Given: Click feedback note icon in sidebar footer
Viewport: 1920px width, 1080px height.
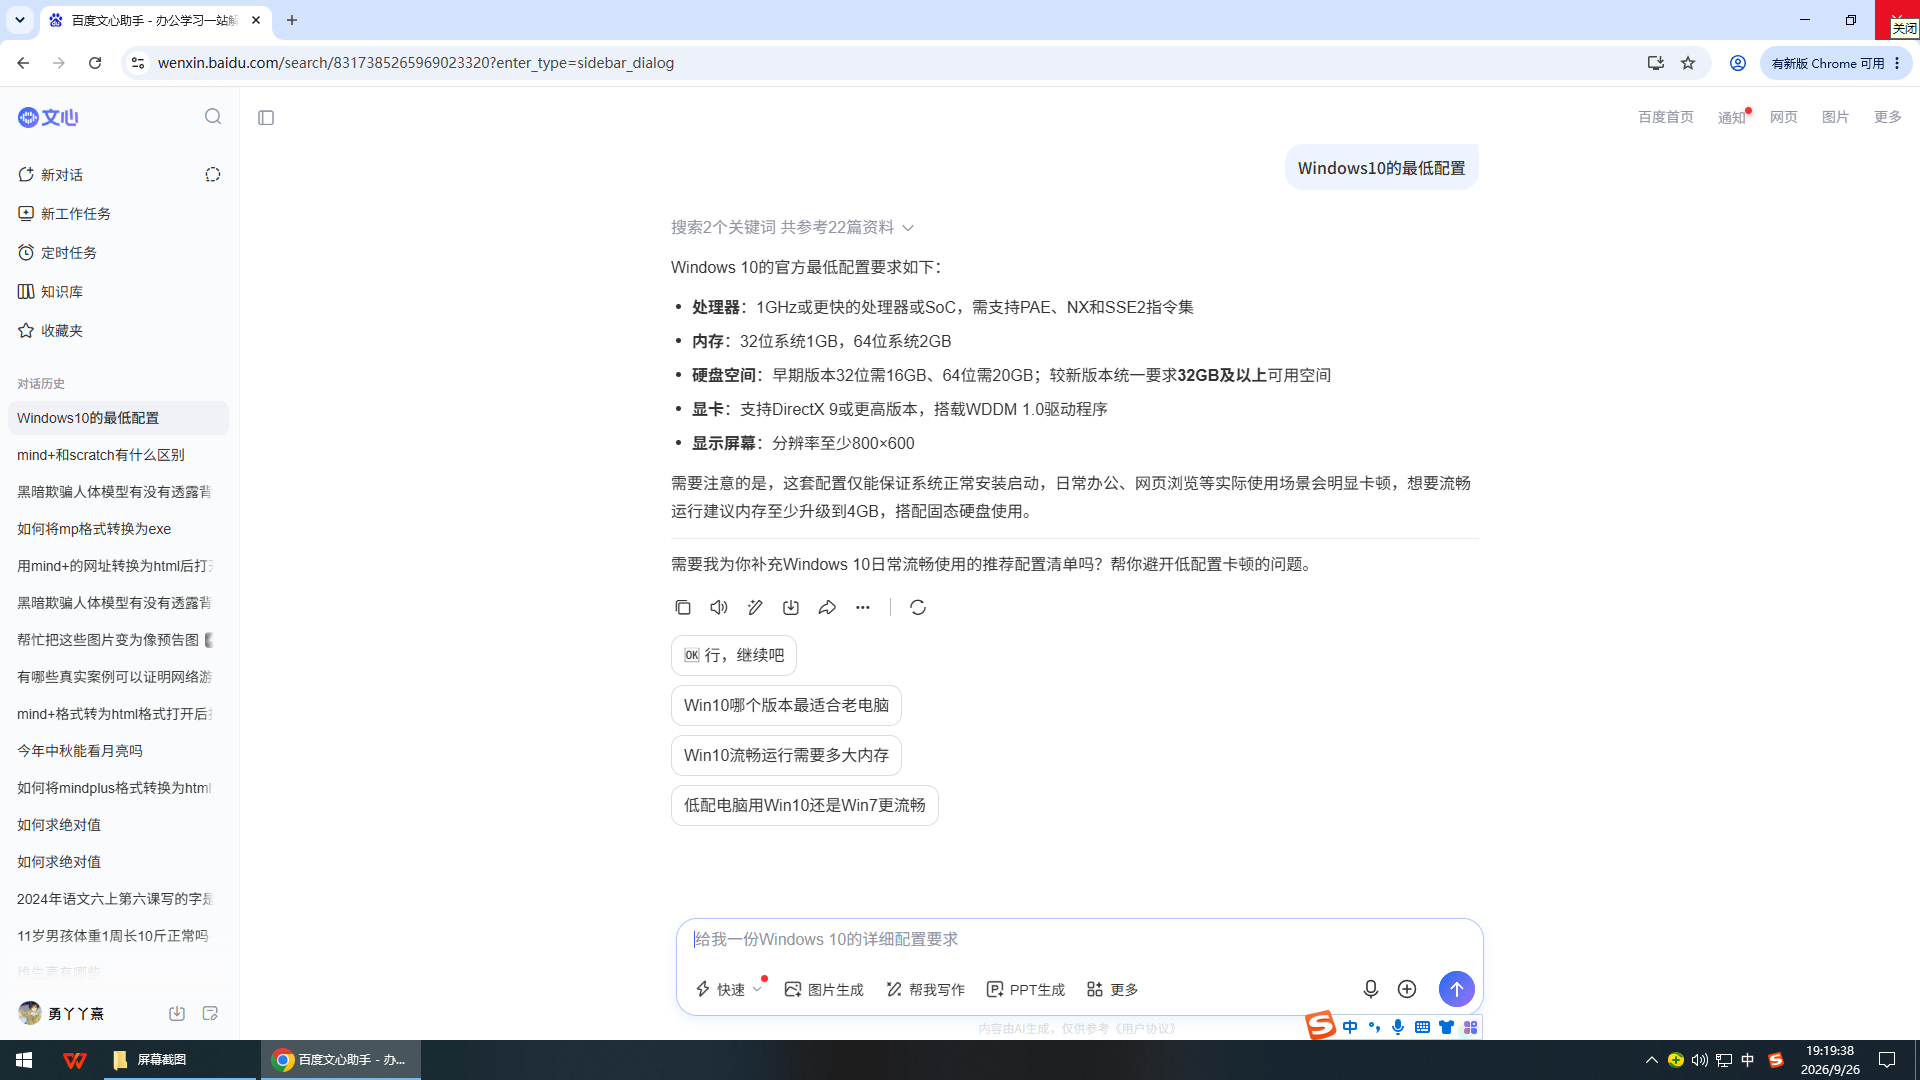Looking at the screenshot, I should click(210, 1013).
